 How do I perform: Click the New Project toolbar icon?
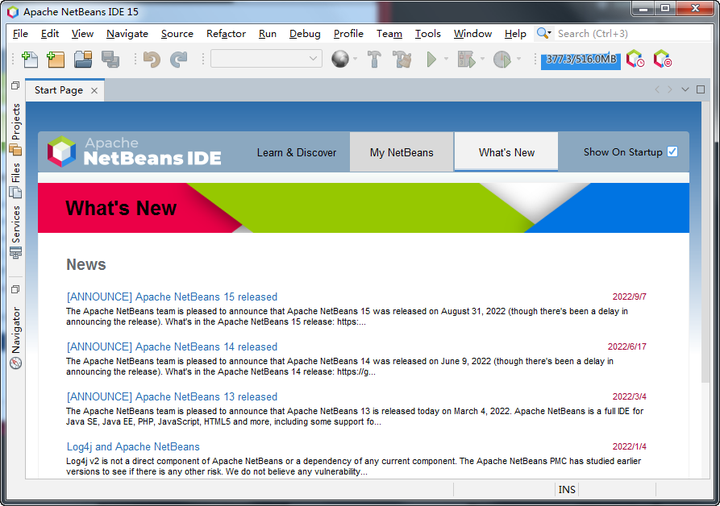[56, 59]
